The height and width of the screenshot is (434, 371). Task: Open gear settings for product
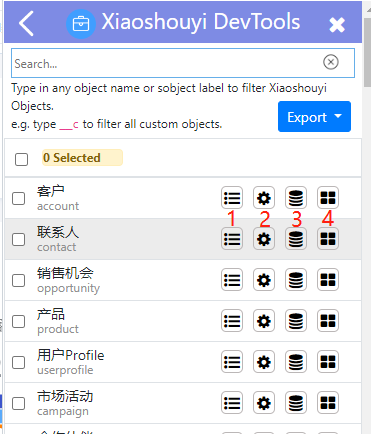click(264, 321)
